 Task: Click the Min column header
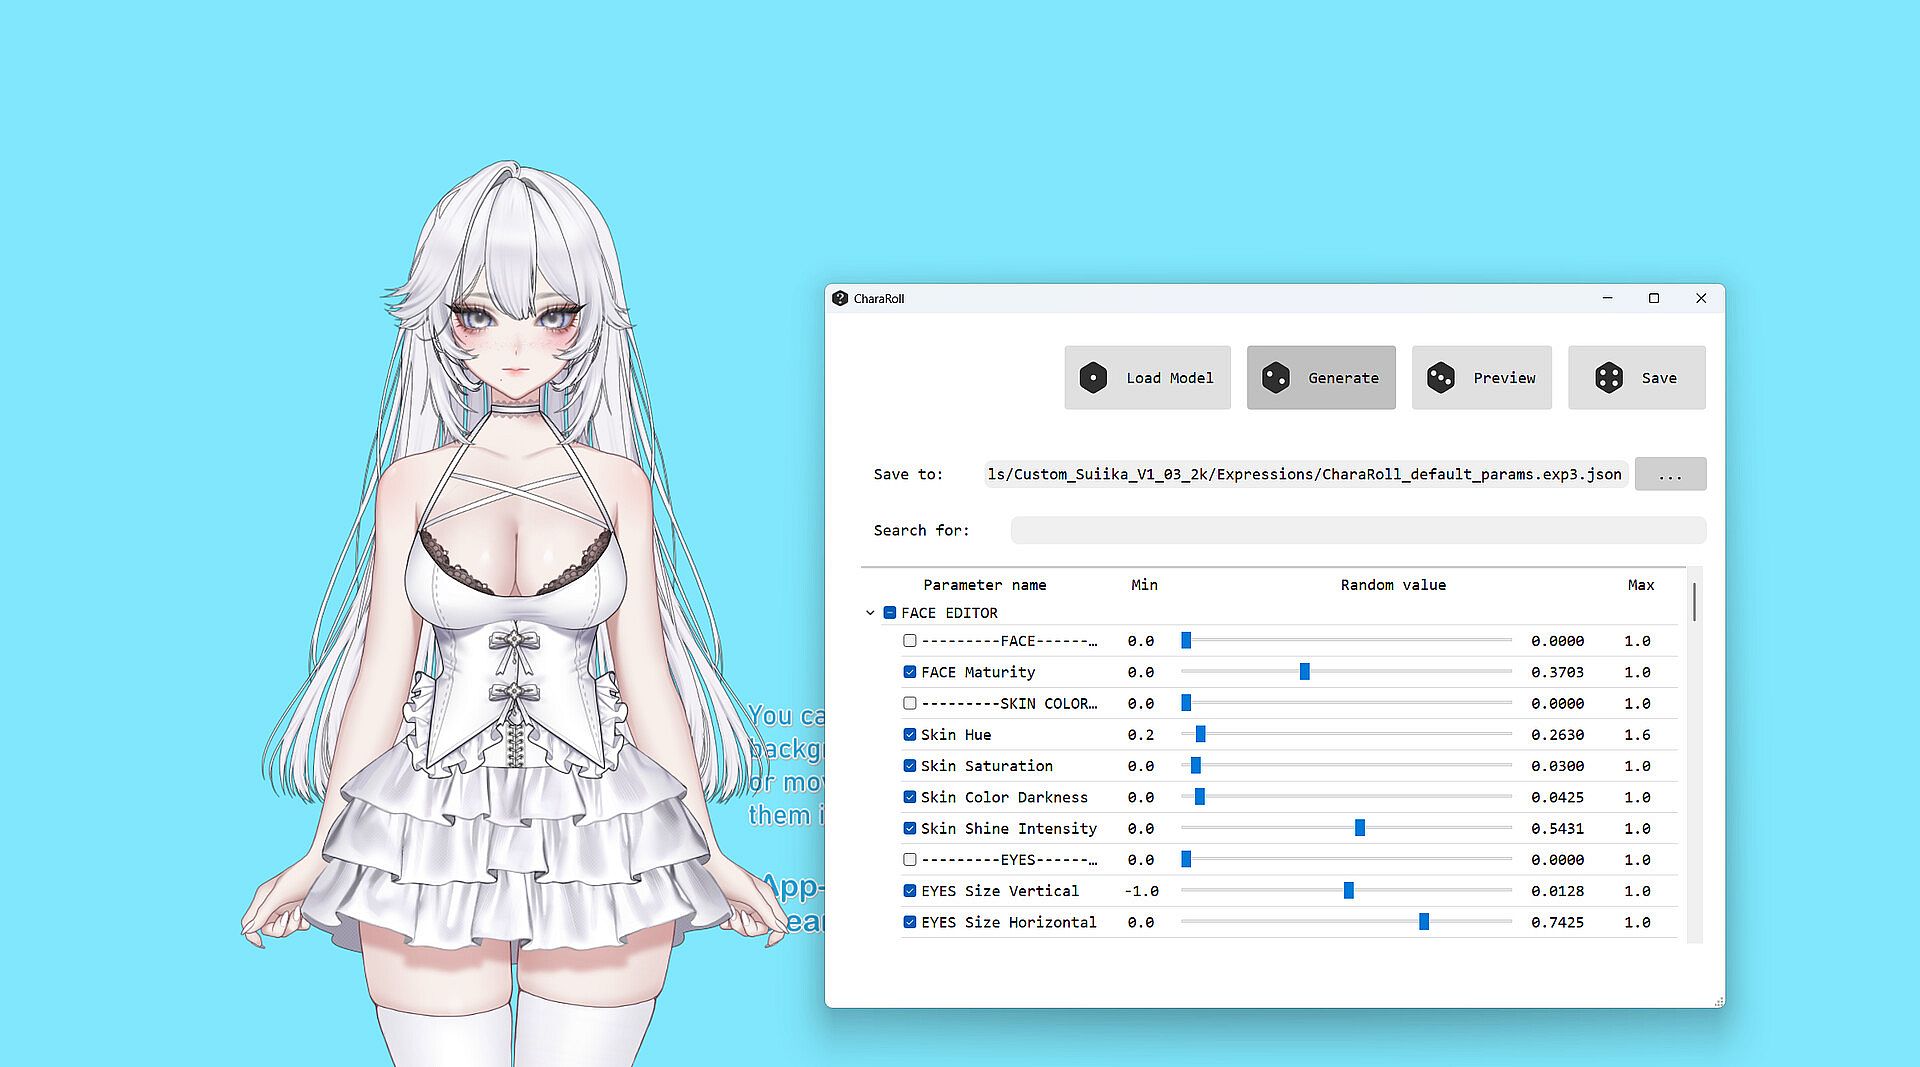pos(1144,585)
